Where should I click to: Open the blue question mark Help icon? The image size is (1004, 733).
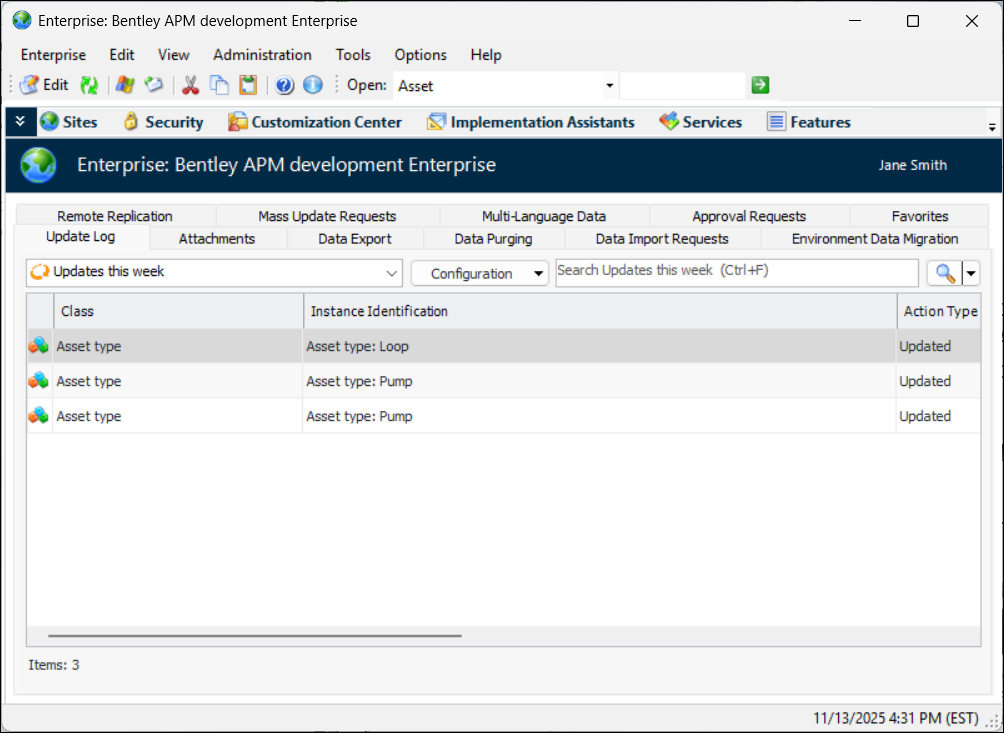[285, 85]
